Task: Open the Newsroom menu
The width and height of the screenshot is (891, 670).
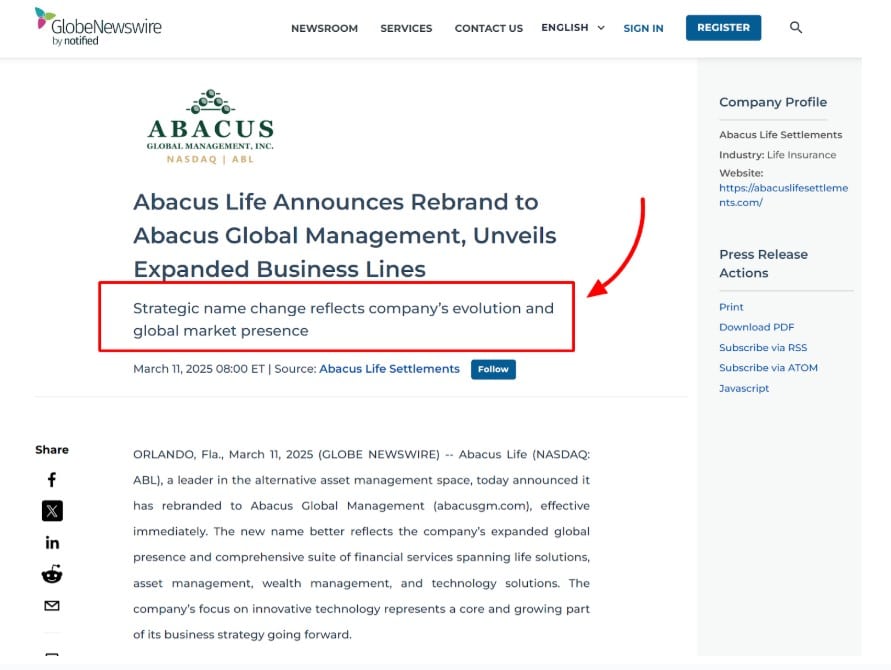Action: 324,28
